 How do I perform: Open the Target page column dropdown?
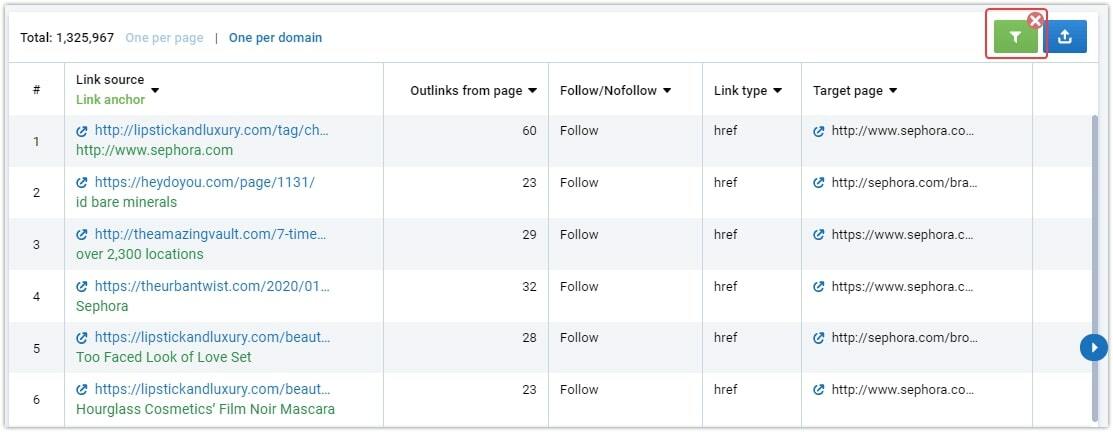click(x=893, y=91)
